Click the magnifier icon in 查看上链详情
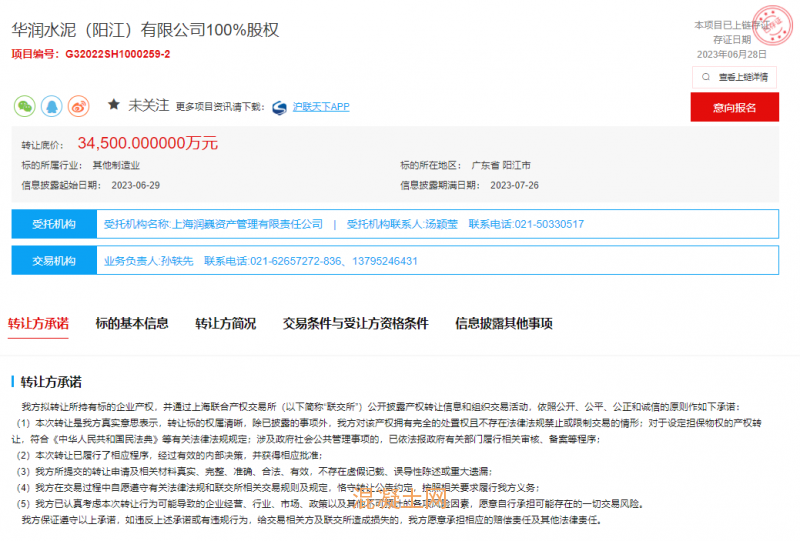The height and width of the screenshot is (541, 800). tap(706, 76)
